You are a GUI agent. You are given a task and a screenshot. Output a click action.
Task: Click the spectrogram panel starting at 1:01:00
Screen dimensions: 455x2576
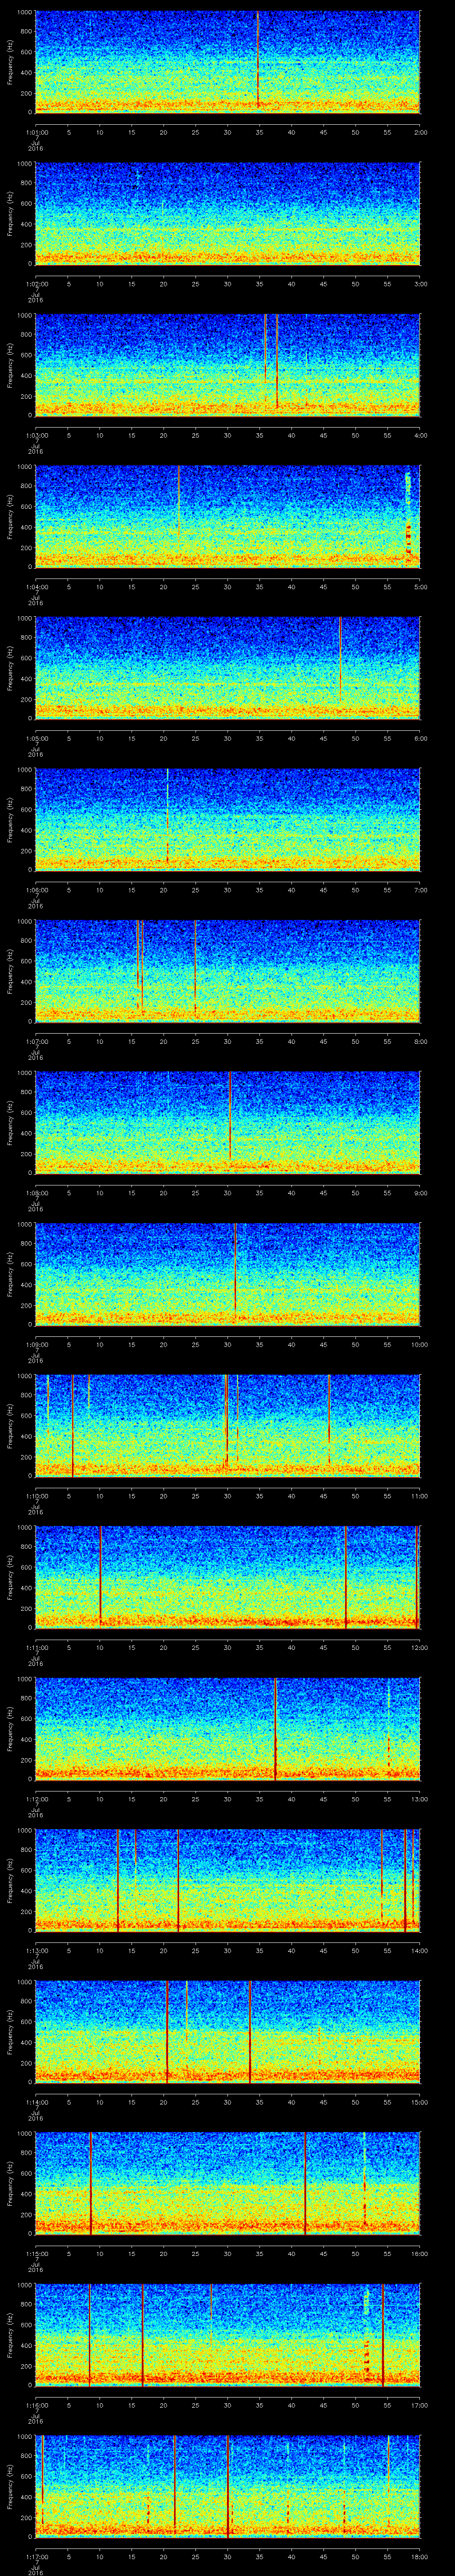click(x=227, y=62)
